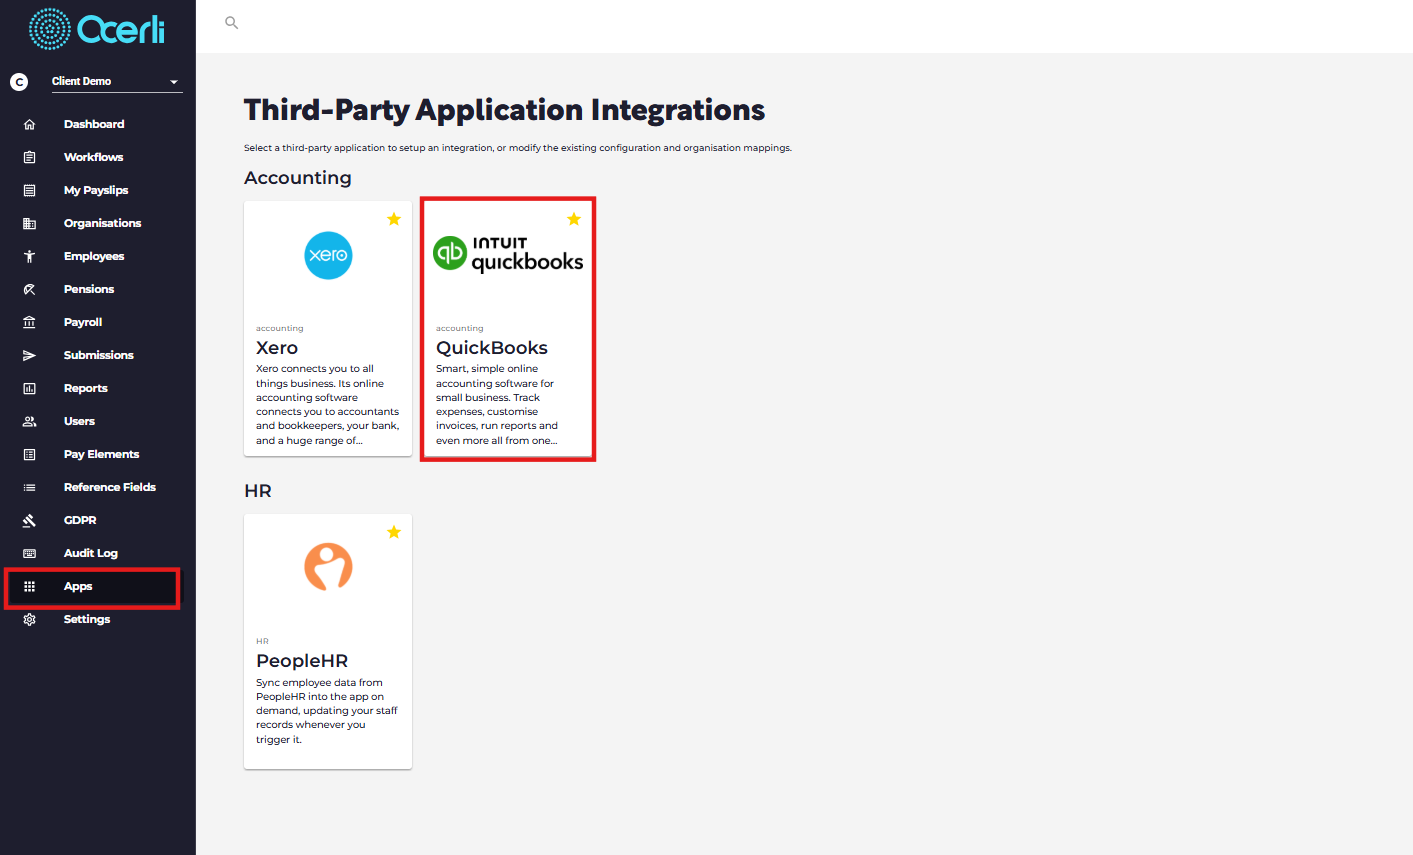Go to Submissions sidebar label
Image resolution: width=1413 pixels, height=855 pixels.
click(x=99, y=355)
